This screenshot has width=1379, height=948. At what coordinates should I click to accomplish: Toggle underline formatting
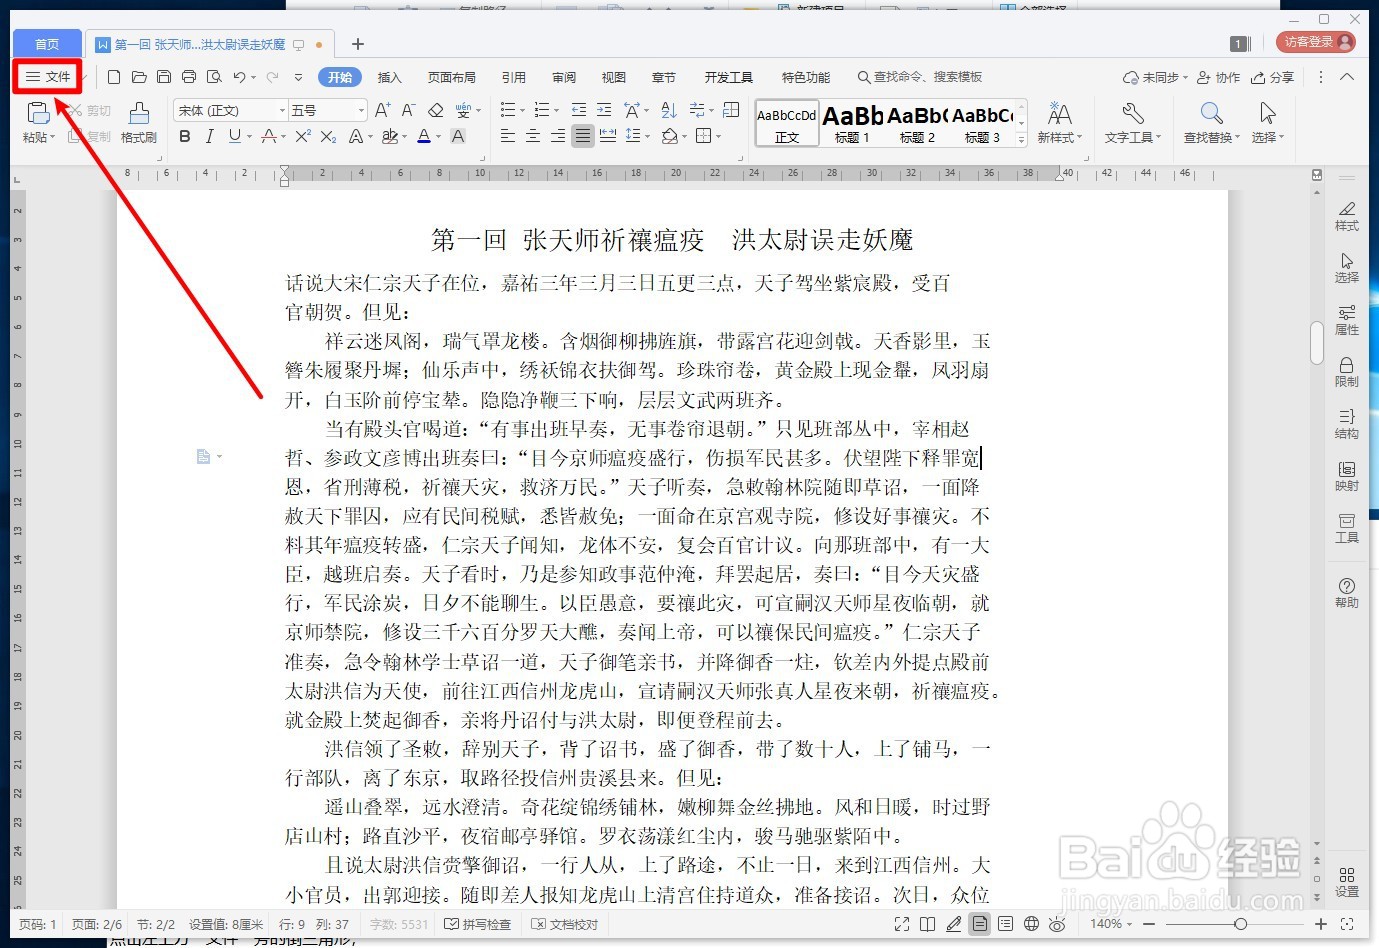click(233, 137)
